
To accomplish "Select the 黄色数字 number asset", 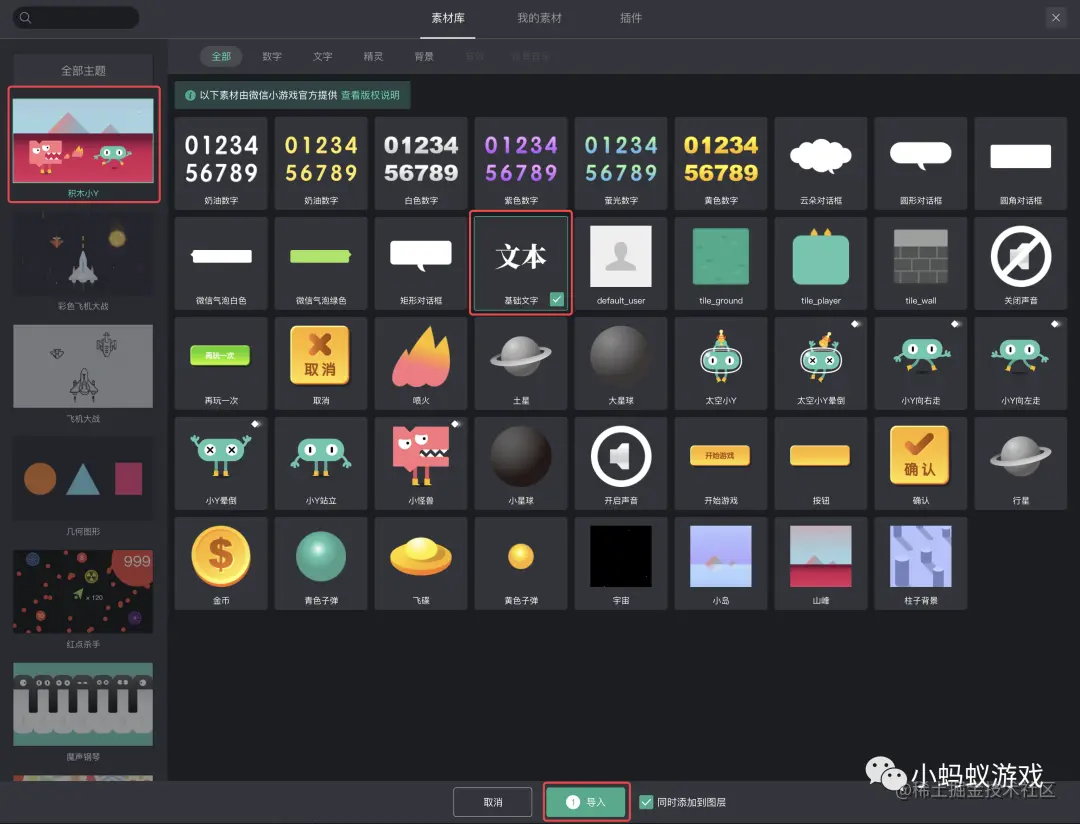I will (720, 163).
